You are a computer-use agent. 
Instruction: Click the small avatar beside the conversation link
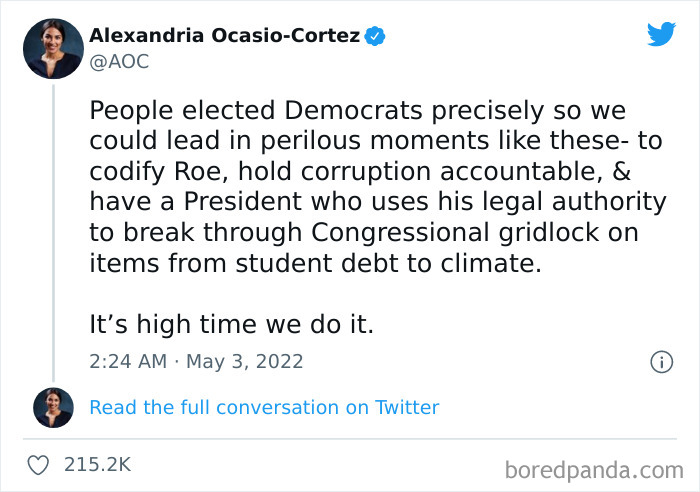54,408
